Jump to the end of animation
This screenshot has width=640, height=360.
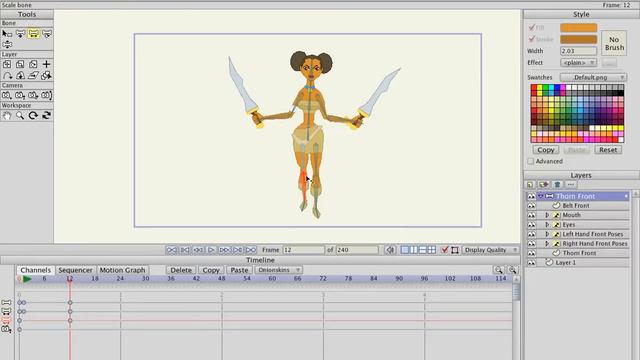(251, 250)
